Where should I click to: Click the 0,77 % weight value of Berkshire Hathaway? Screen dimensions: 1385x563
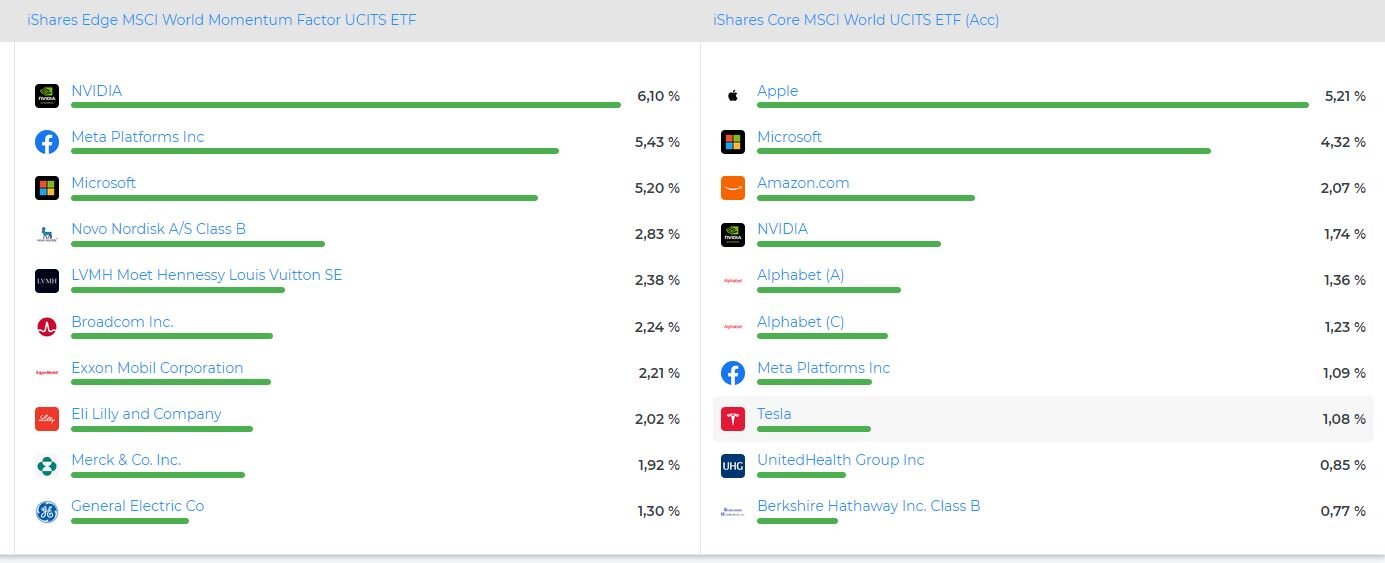tap(1343, 512)
